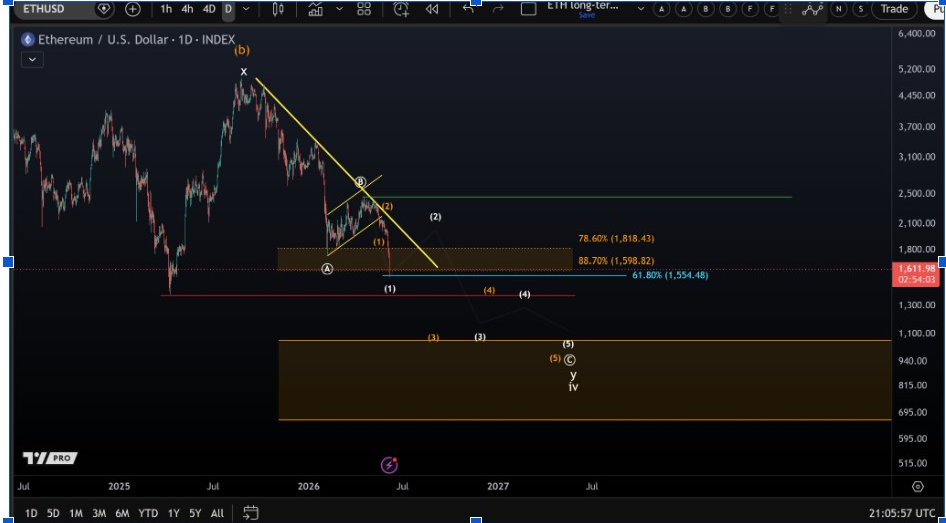Viewport: 946px width, 523px height.
Task: Switch to the 1h timeframe
Action: (167, 9)
